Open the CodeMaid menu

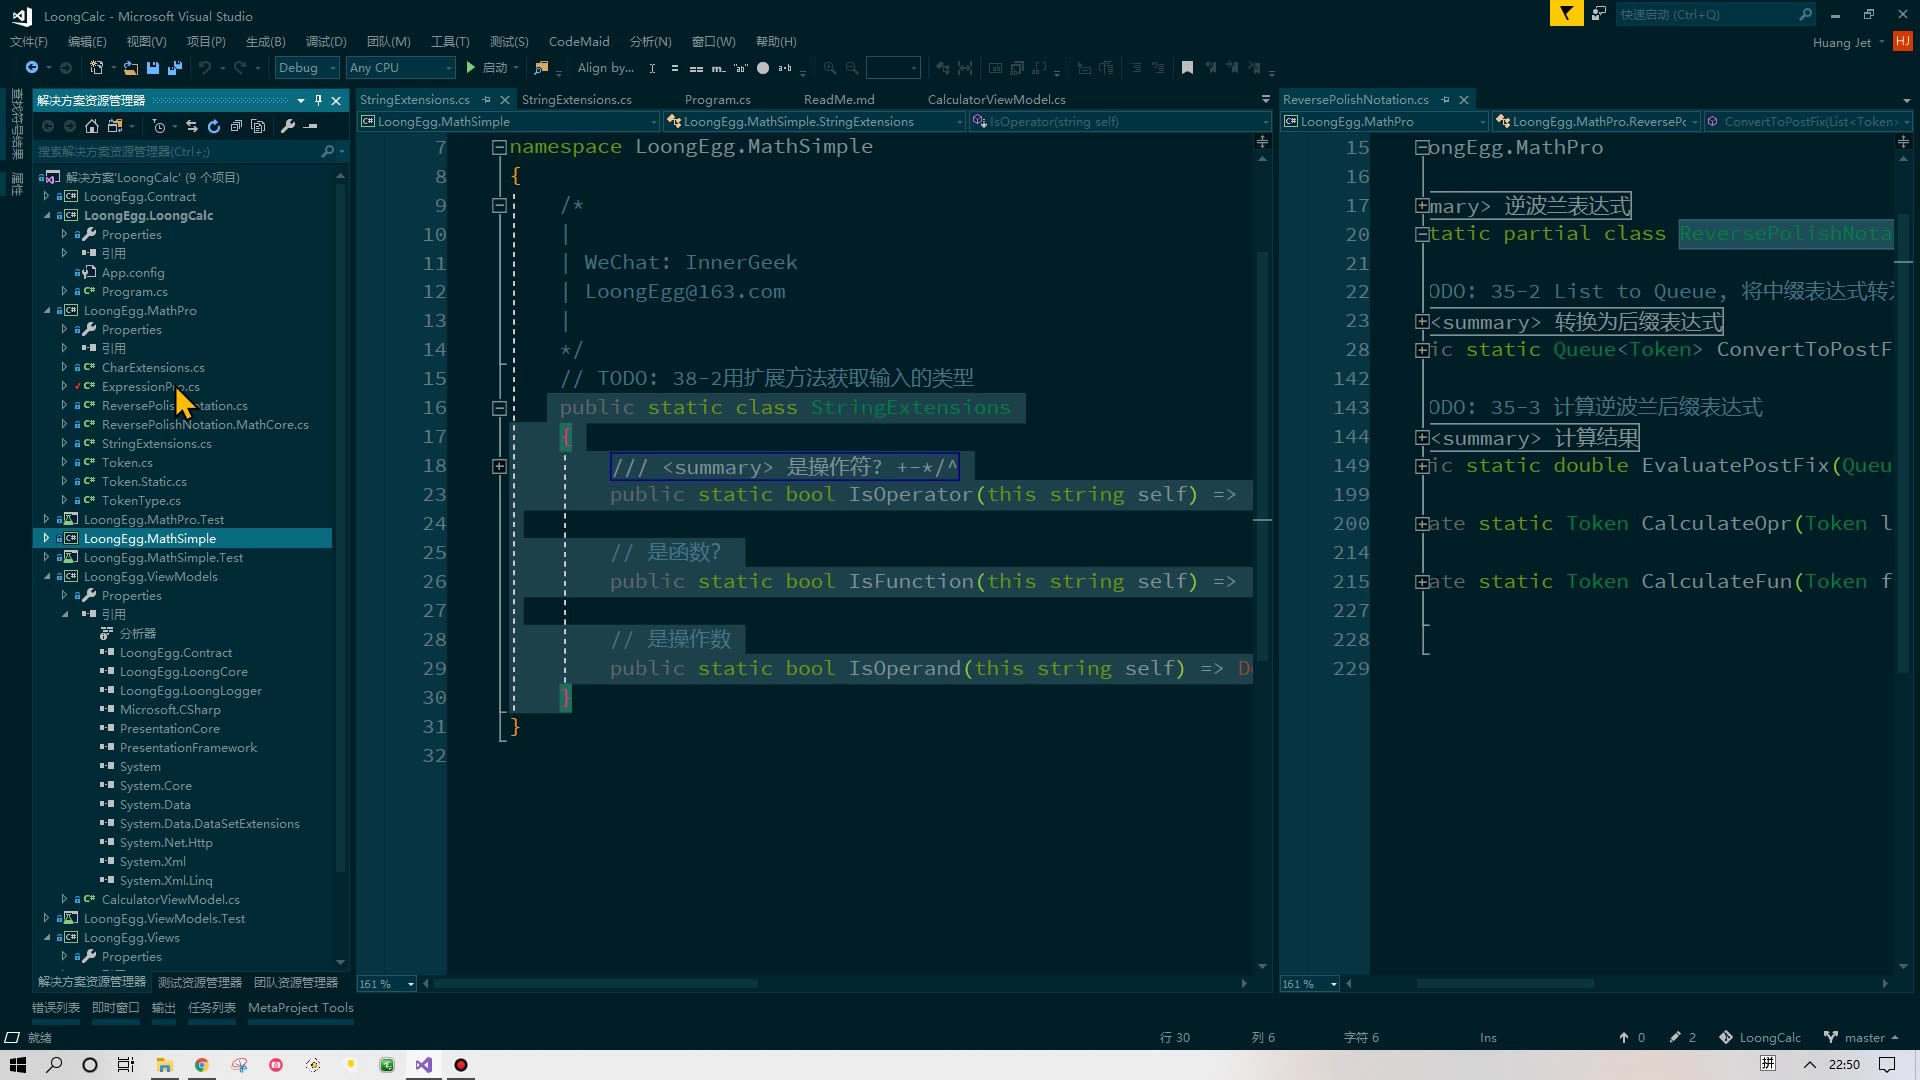(579, 41)
